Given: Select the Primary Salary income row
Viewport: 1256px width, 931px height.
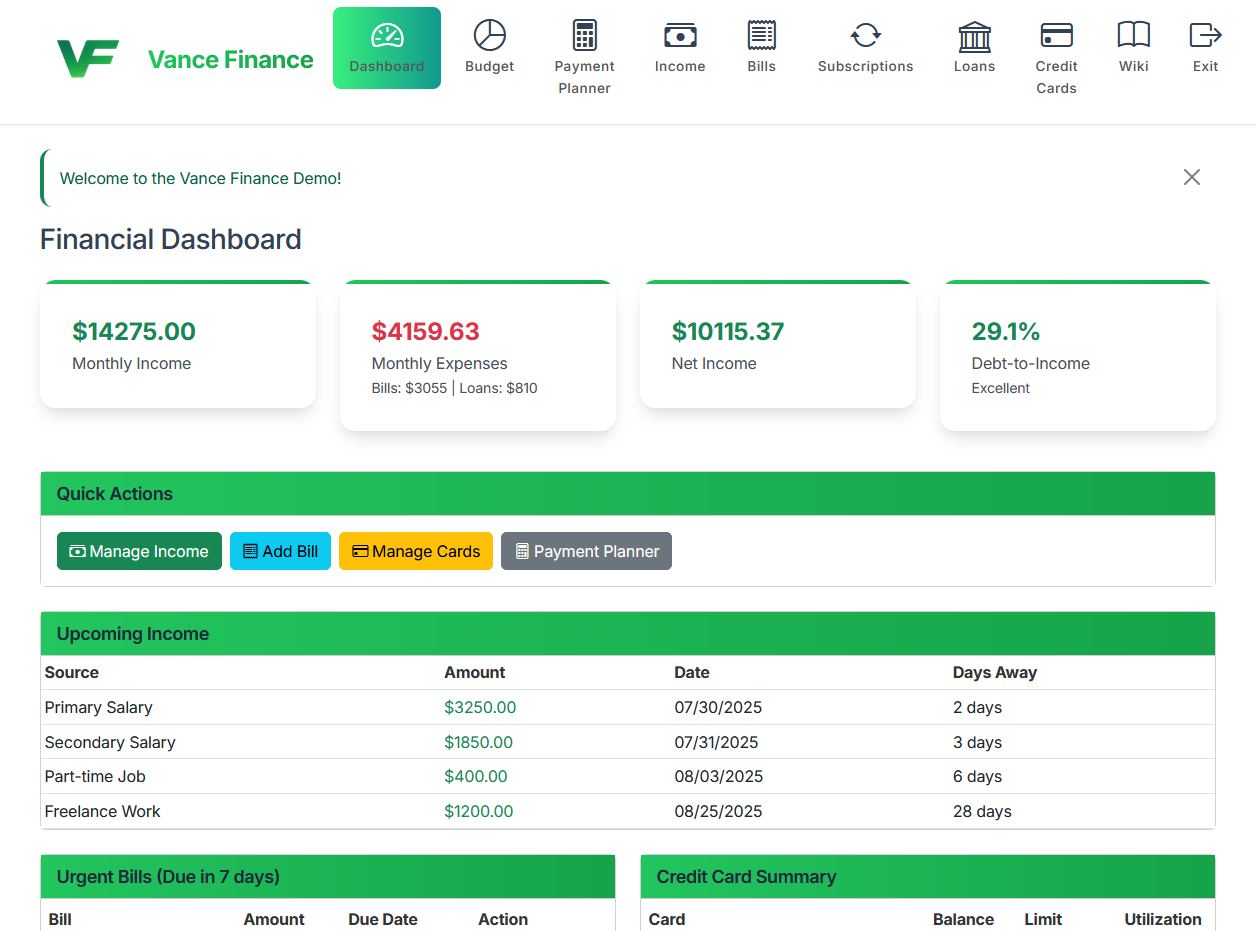Looking at the screenshot, I should [99, 707].
